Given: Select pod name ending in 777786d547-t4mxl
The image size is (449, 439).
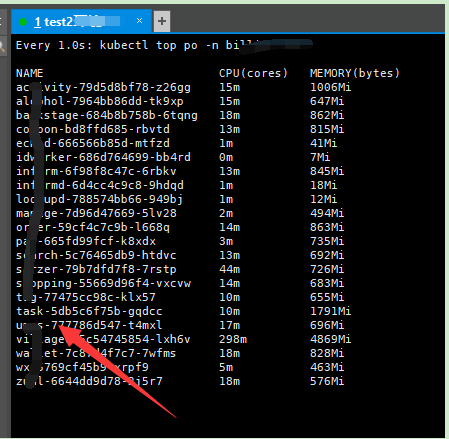Looking at the screenshot, I should pos(89,325).
